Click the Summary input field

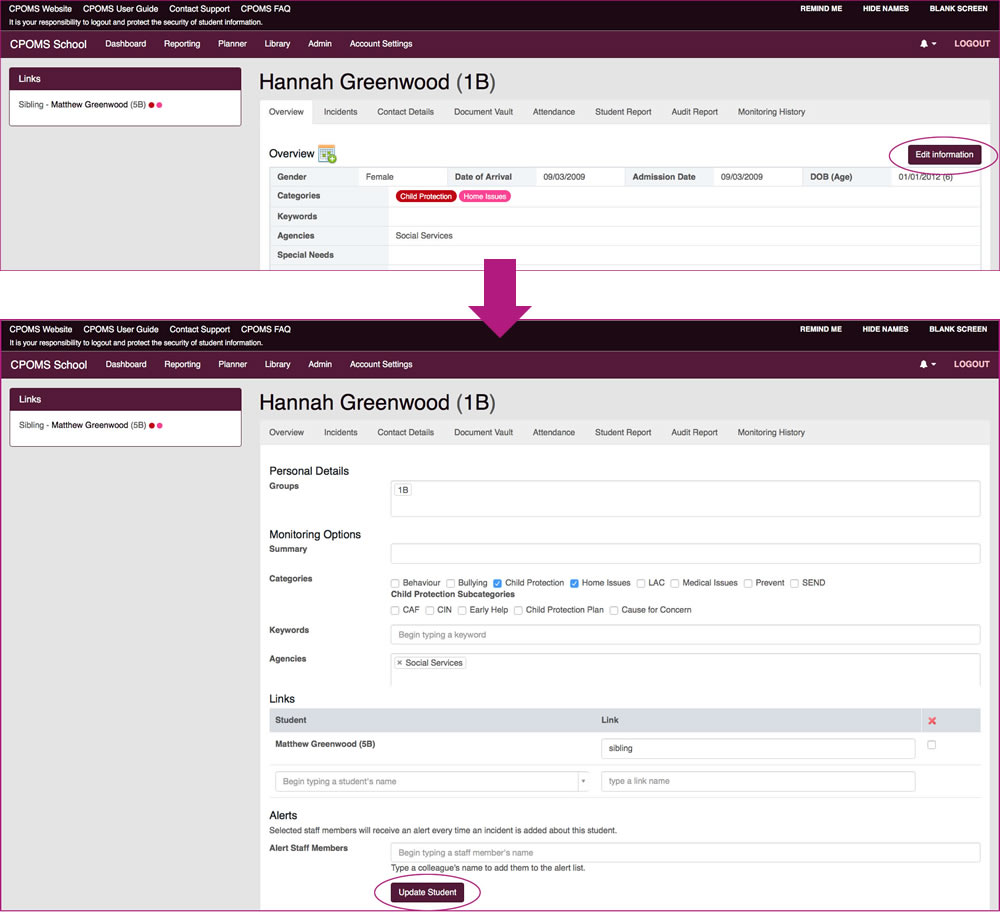tap(685, 554)
